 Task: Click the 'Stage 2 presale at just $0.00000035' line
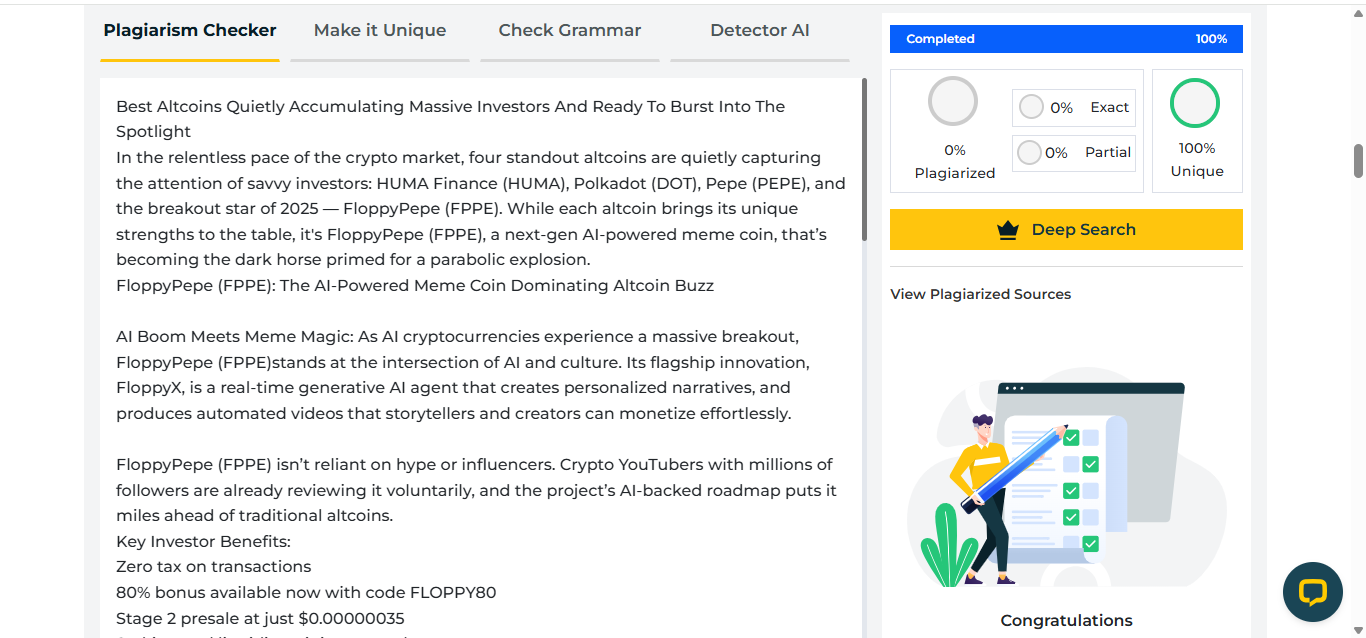click(260, 618)
